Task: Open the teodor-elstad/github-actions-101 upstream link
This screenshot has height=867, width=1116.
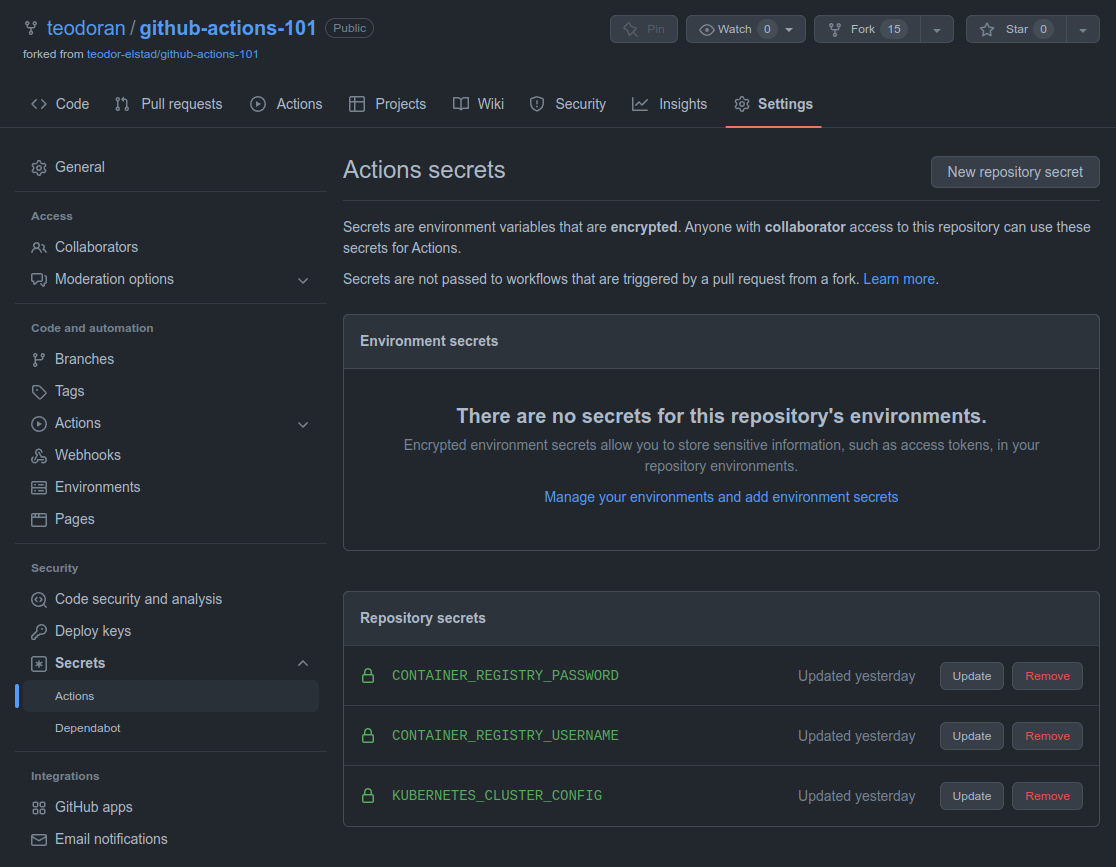Action: [x=172, y=54]
